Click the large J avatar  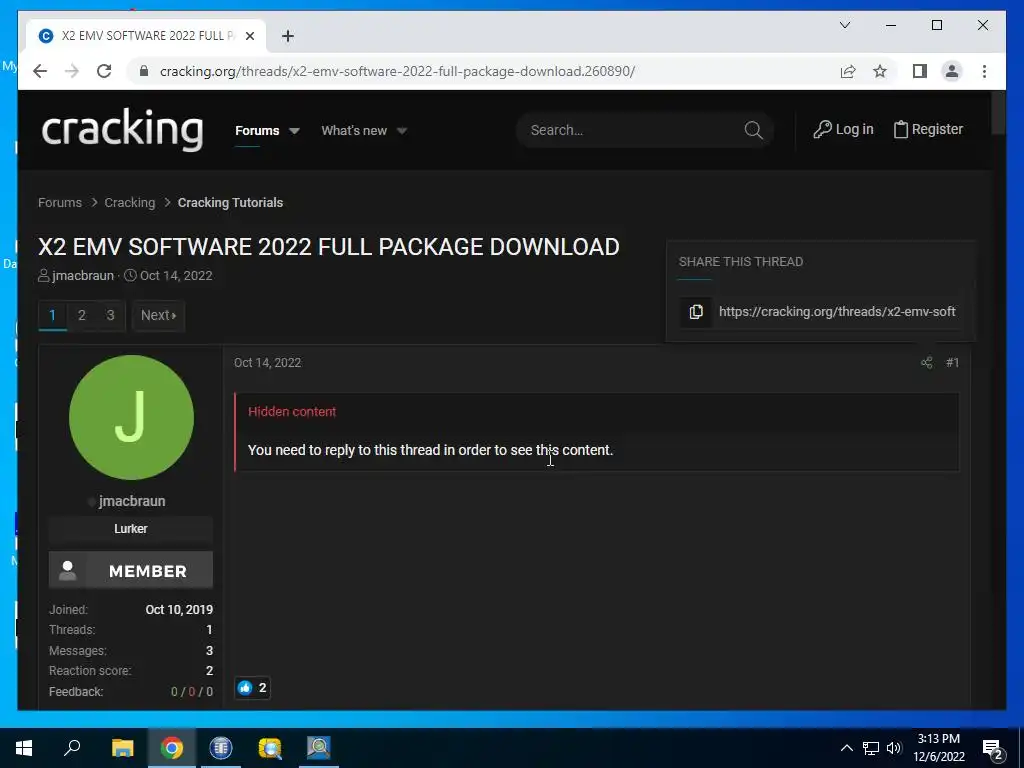131,417
